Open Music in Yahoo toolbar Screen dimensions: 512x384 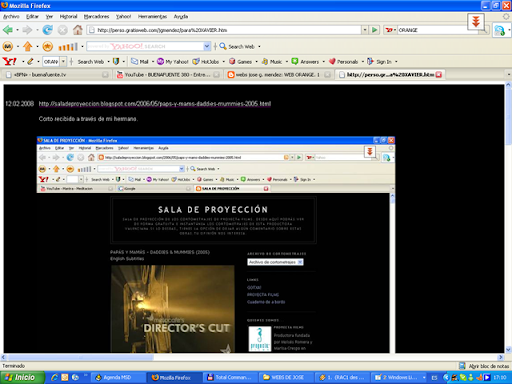click(x=272, y=62)
